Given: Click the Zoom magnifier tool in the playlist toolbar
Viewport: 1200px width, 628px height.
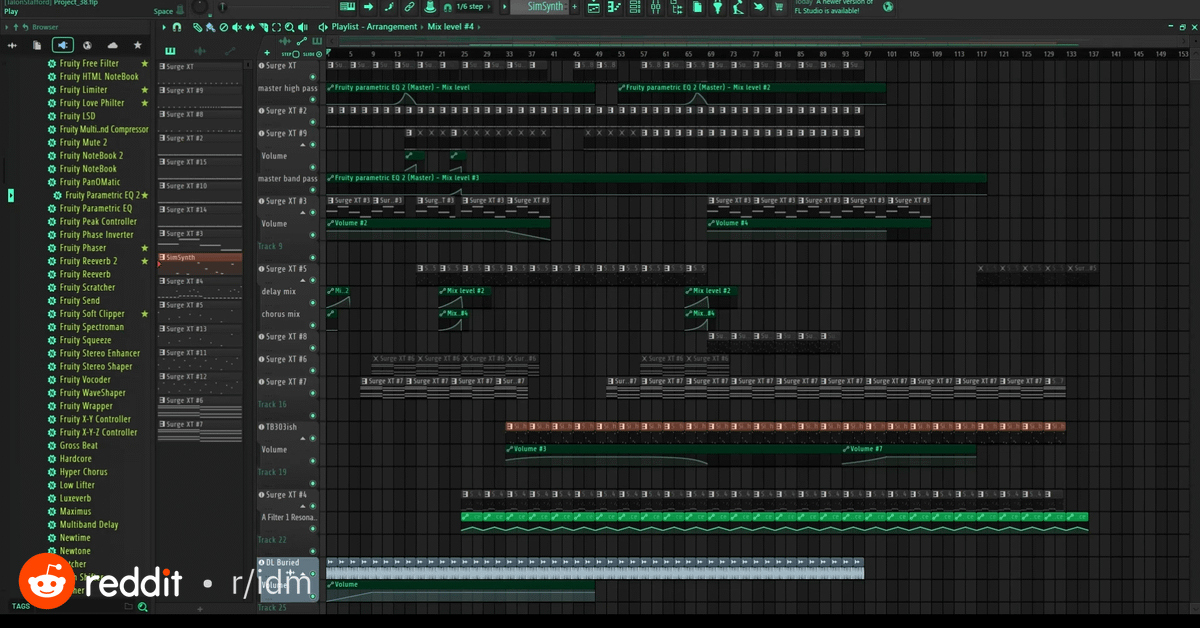Looking at the screenshot, I should [289, 27].
